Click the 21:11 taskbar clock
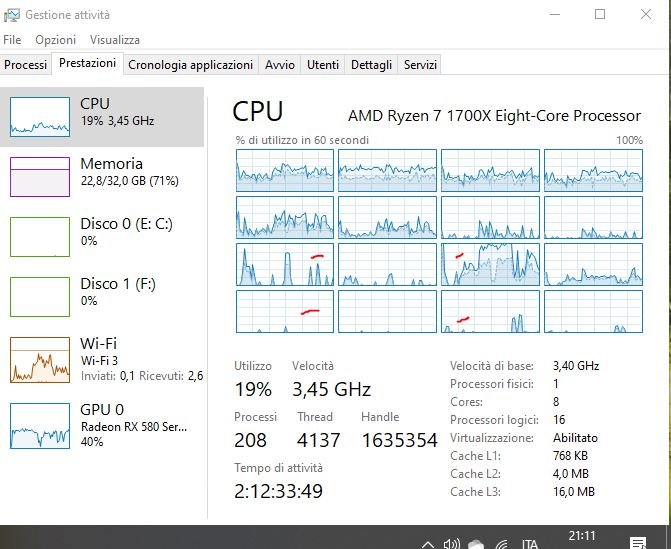The height and width of the screenshot is (549, 671). [x=582, y=536]
